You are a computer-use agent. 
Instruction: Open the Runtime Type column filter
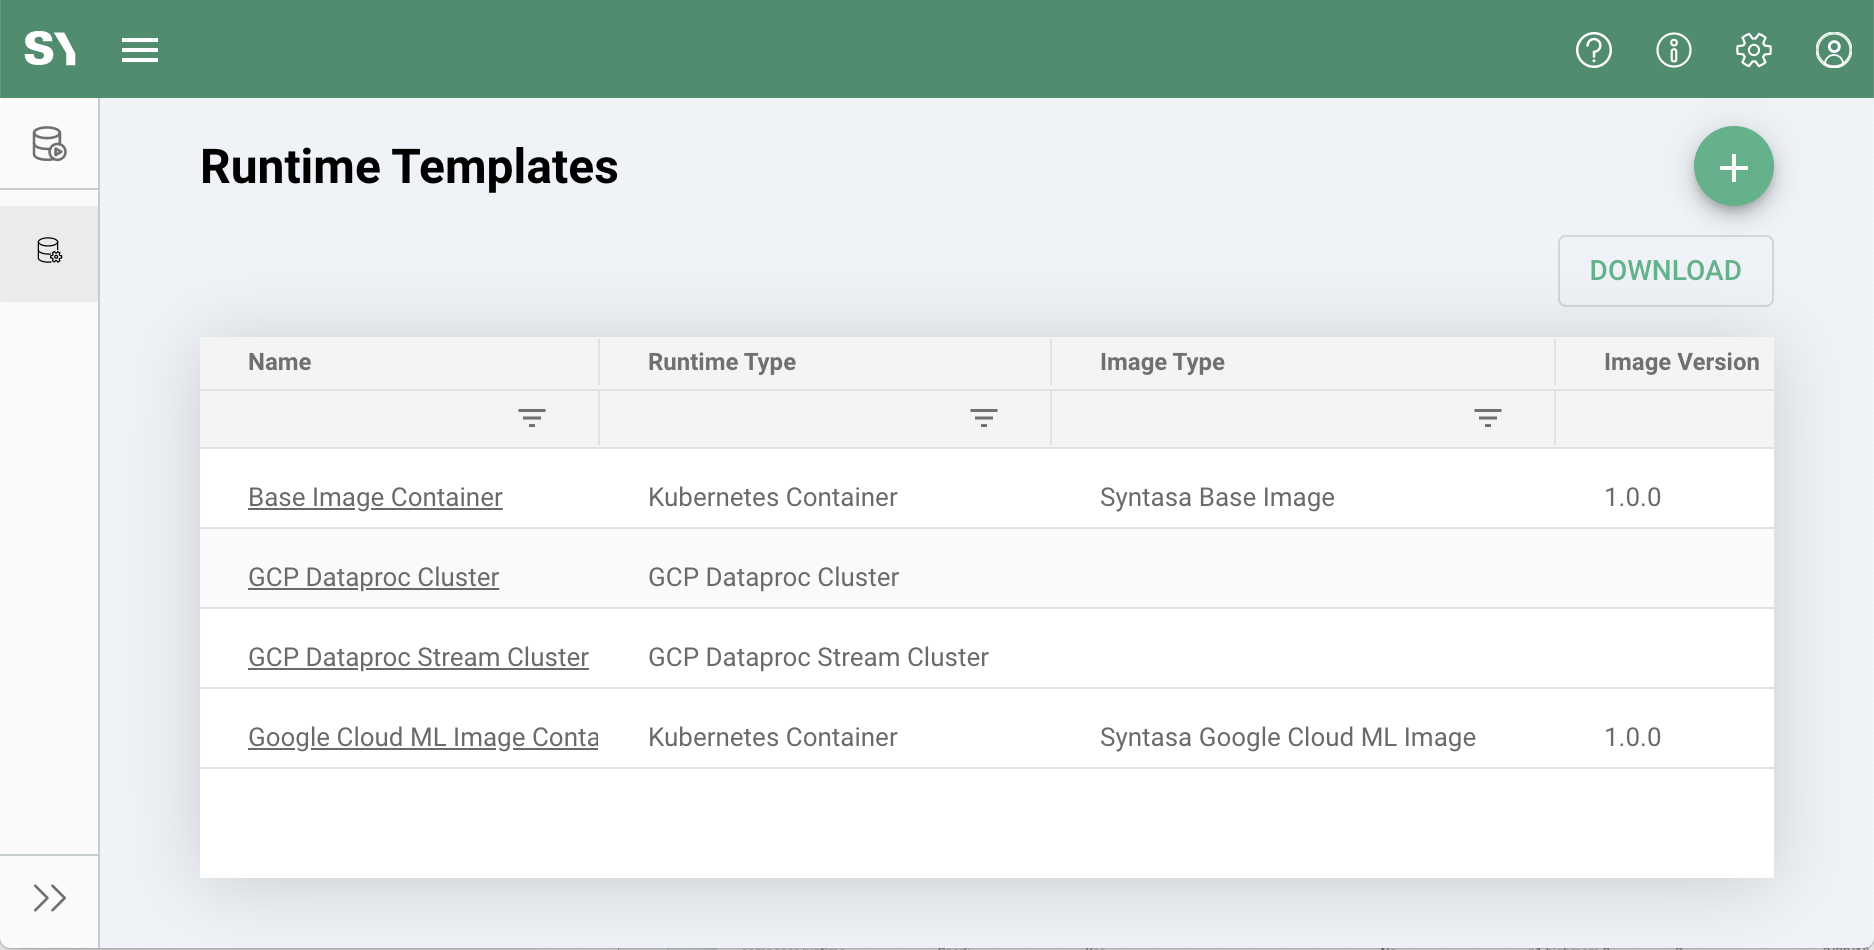pyautogui.click(x=984, y=418)
